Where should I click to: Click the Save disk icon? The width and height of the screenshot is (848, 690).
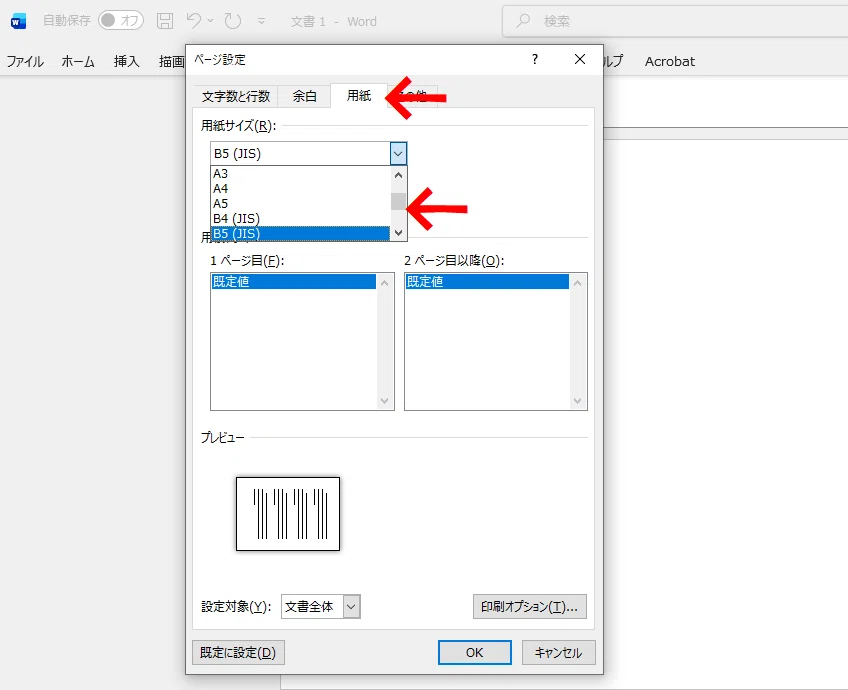pos(165,21)
